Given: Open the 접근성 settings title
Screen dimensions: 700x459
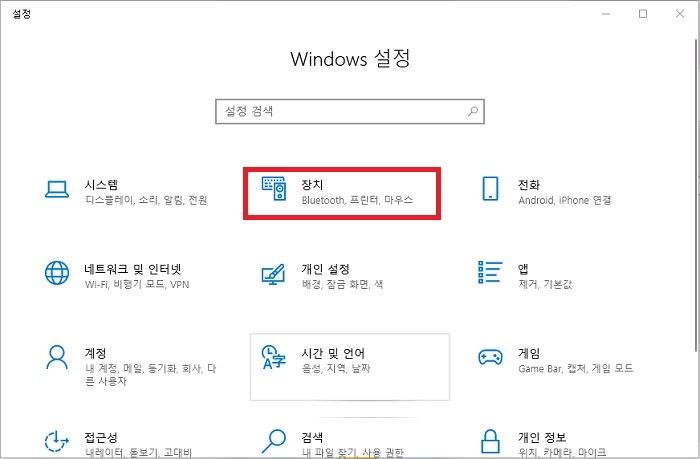Looking at the screenshot, I should point(101,437).
